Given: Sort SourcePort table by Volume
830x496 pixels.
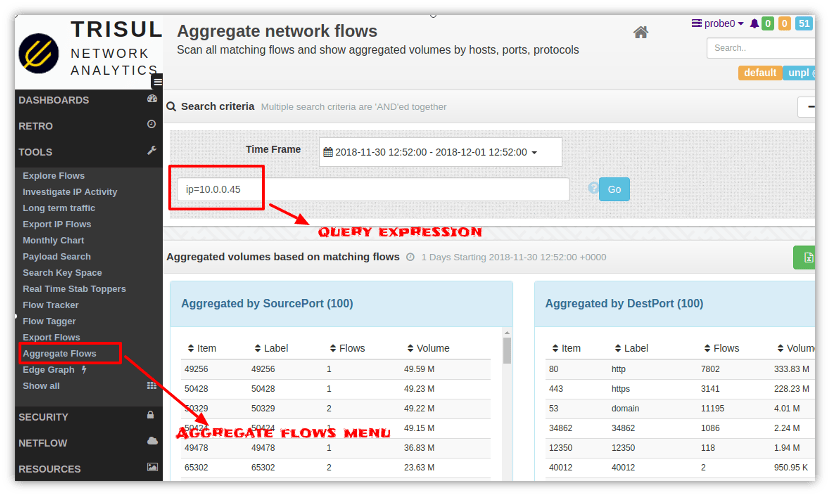Looking at the screenshot, I should pyautogui.click(x=428, y=348).
